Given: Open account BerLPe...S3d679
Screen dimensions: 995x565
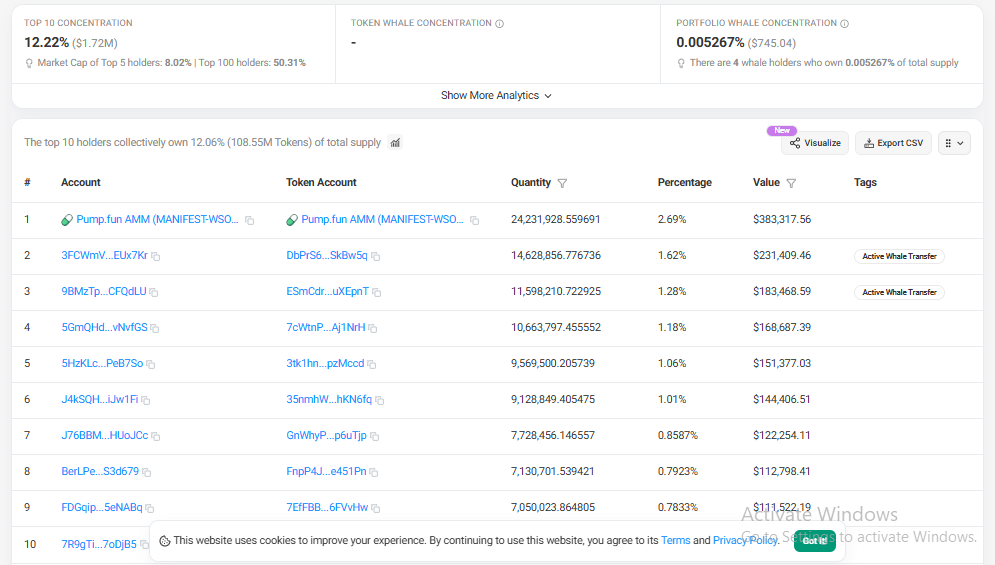Looking at the screenshot, I should tap(100, 471).
